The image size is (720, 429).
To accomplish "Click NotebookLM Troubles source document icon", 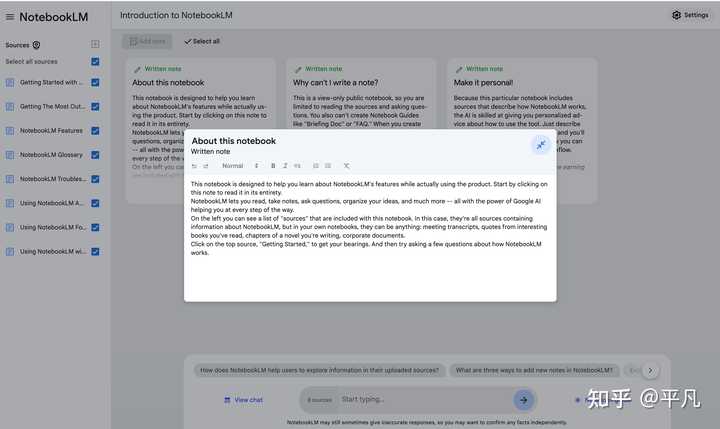I will click(10, 179).
